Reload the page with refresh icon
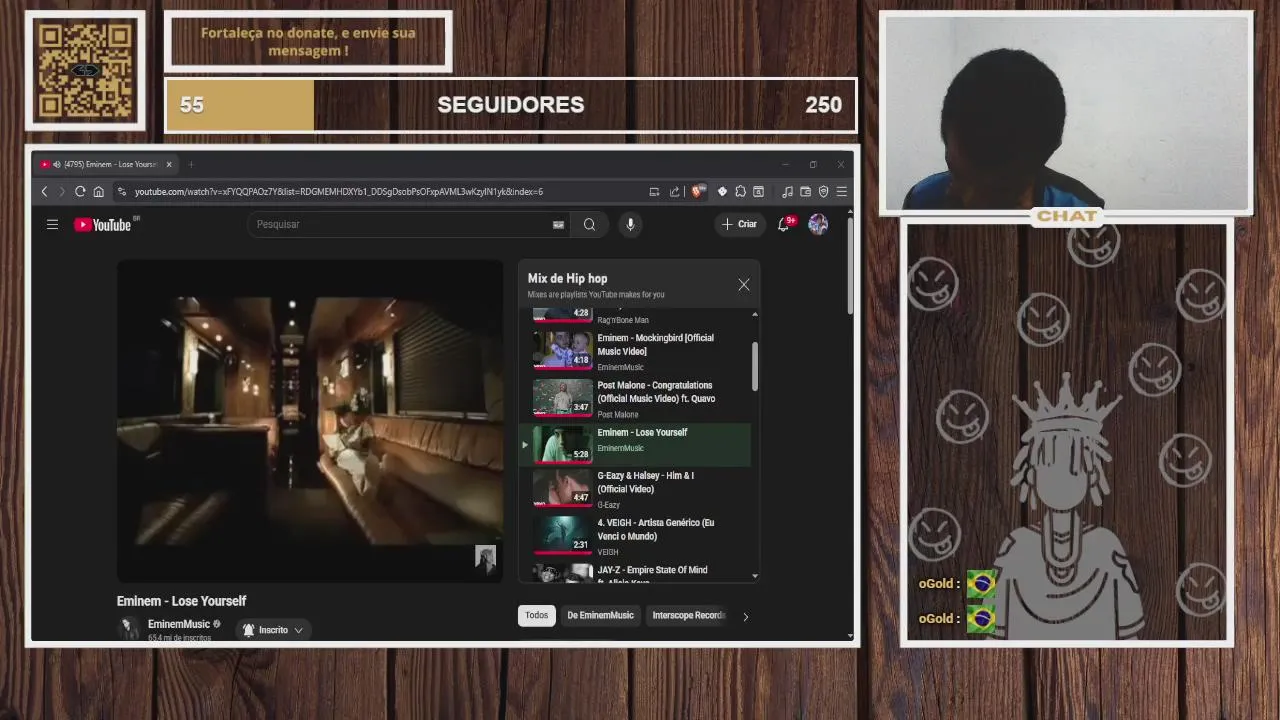Screen dimensions: 1280x720 click(80, 192)
